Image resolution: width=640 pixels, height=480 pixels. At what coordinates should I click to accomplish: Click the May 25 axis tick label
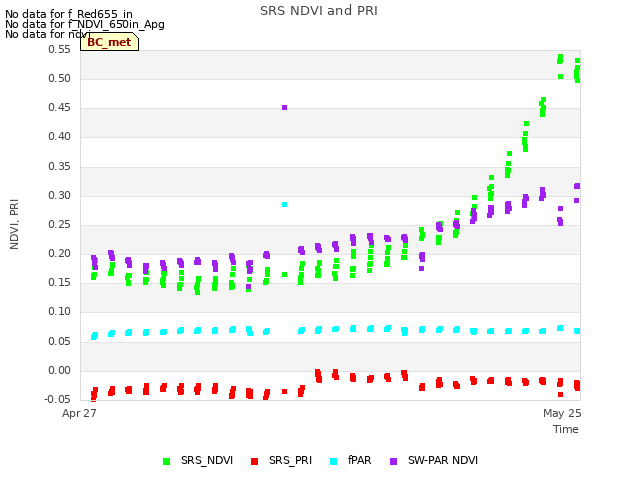[x=562, y=413]
